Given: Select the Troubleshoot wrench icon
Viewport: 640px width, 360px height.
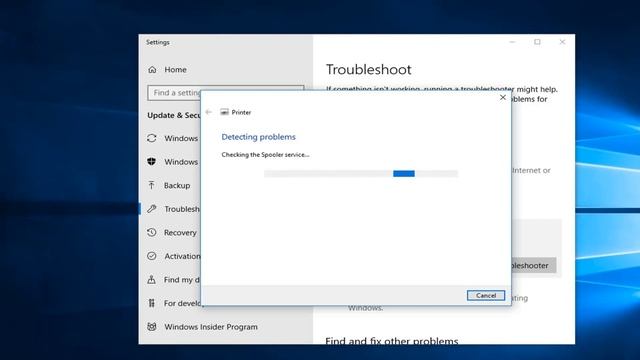Looking at the screenshot, I should tap(152, 209).
